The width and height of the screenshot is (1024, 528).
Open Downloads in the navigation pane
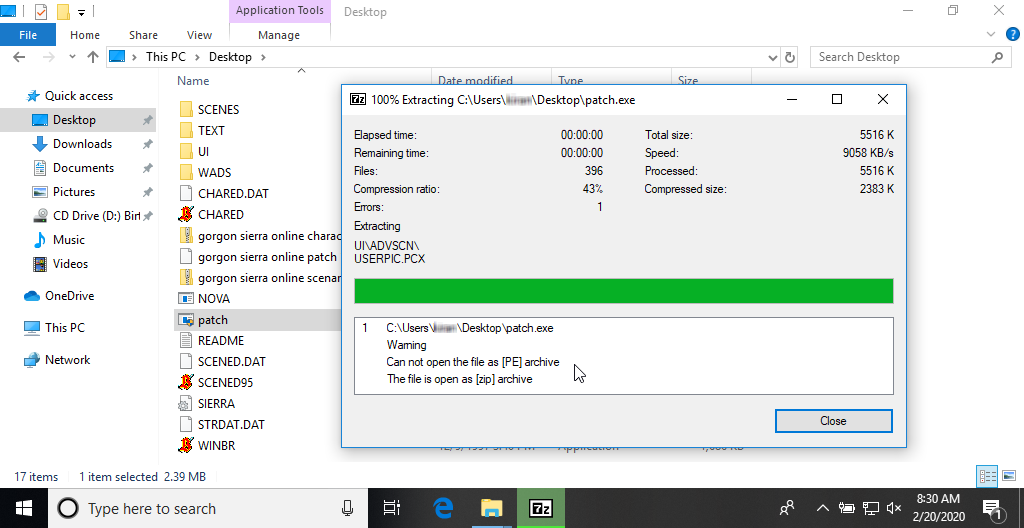point(82,144)
